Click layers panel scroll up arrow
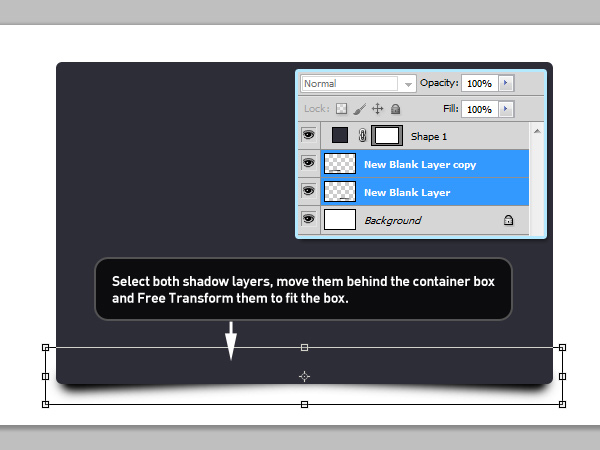Screen dimensions: 600x450 (x=537, y=131)
